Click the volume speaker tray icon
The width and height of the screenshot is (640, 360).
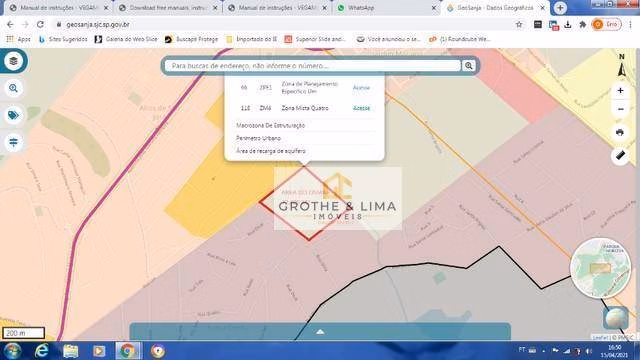coord(589,351)
